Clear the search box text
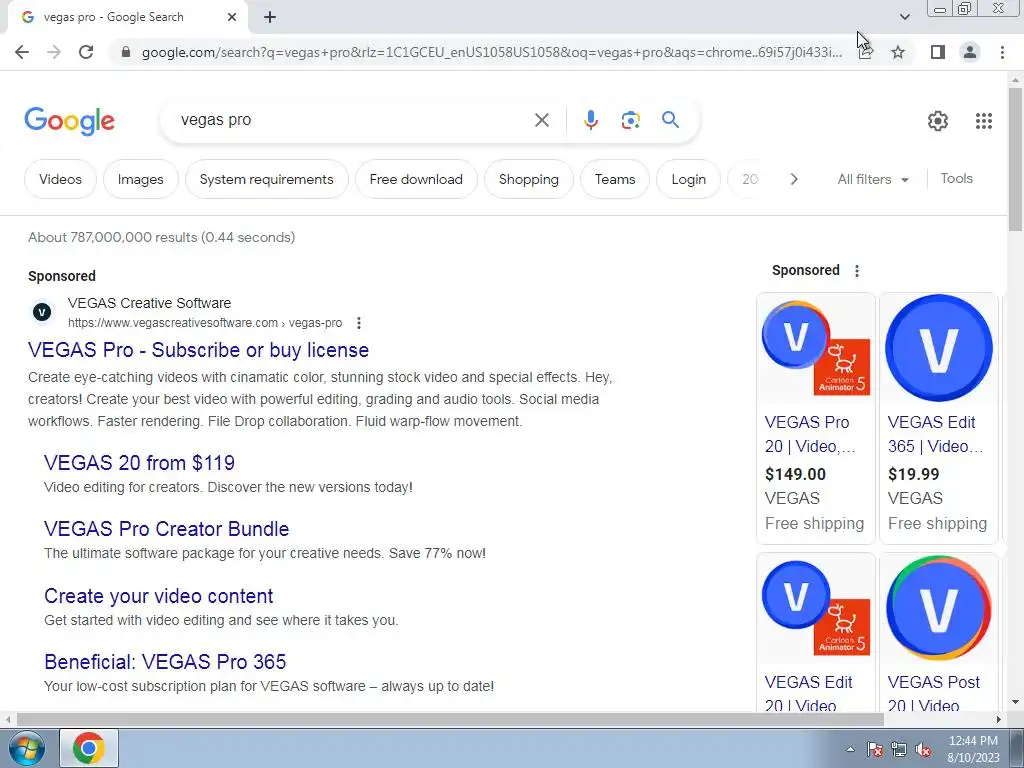Viewport: 1024px width, 768px height. pyautogui.click(x=541, y=120)
